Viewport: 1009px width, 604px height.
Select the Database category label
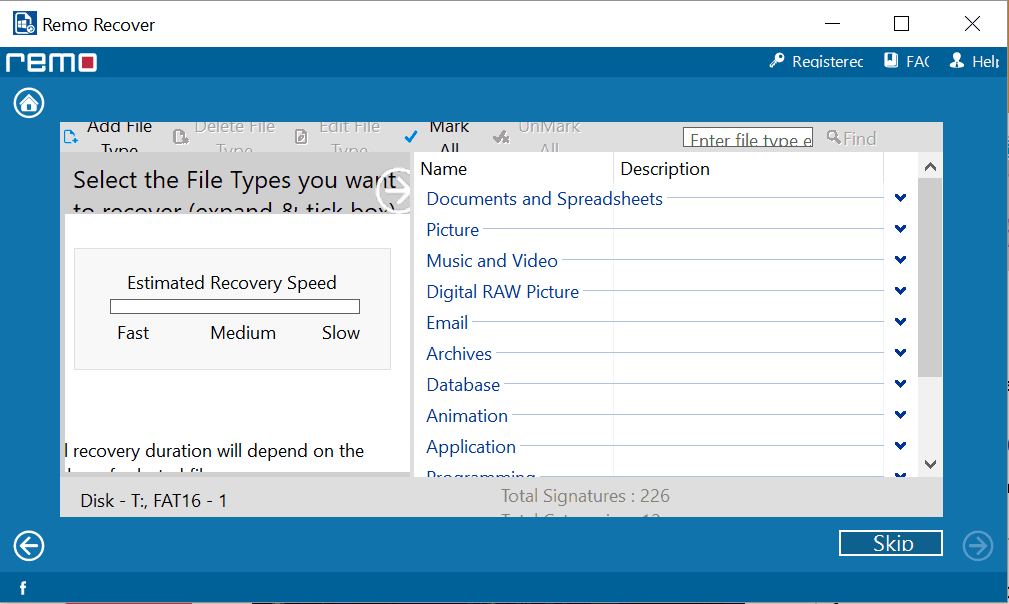[x=463, y=385]
